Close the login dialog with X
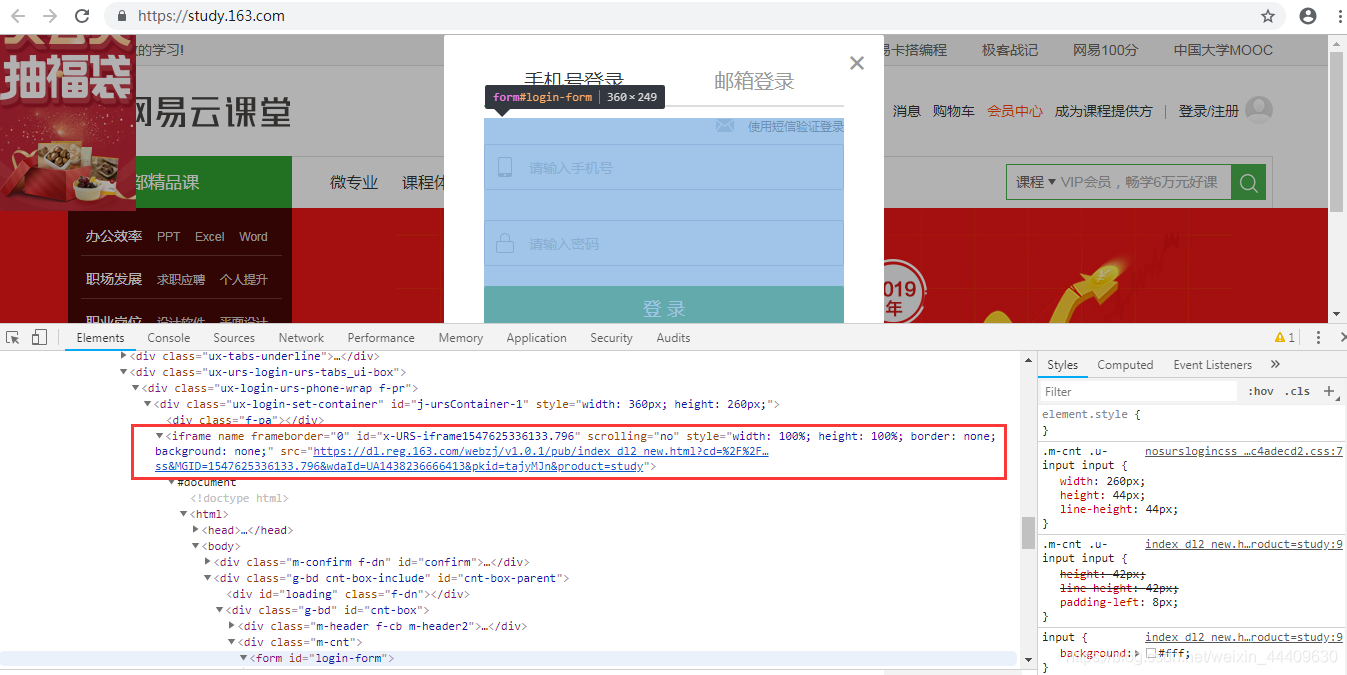1347x675 pixels. 857,63
